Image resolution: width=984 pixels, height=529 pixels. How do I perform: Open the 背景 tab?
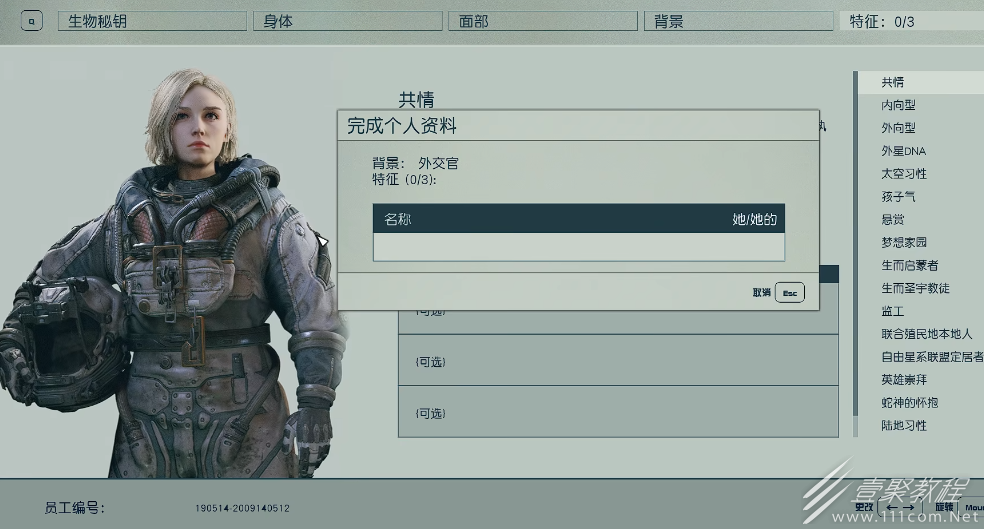(x=739, y=21)
